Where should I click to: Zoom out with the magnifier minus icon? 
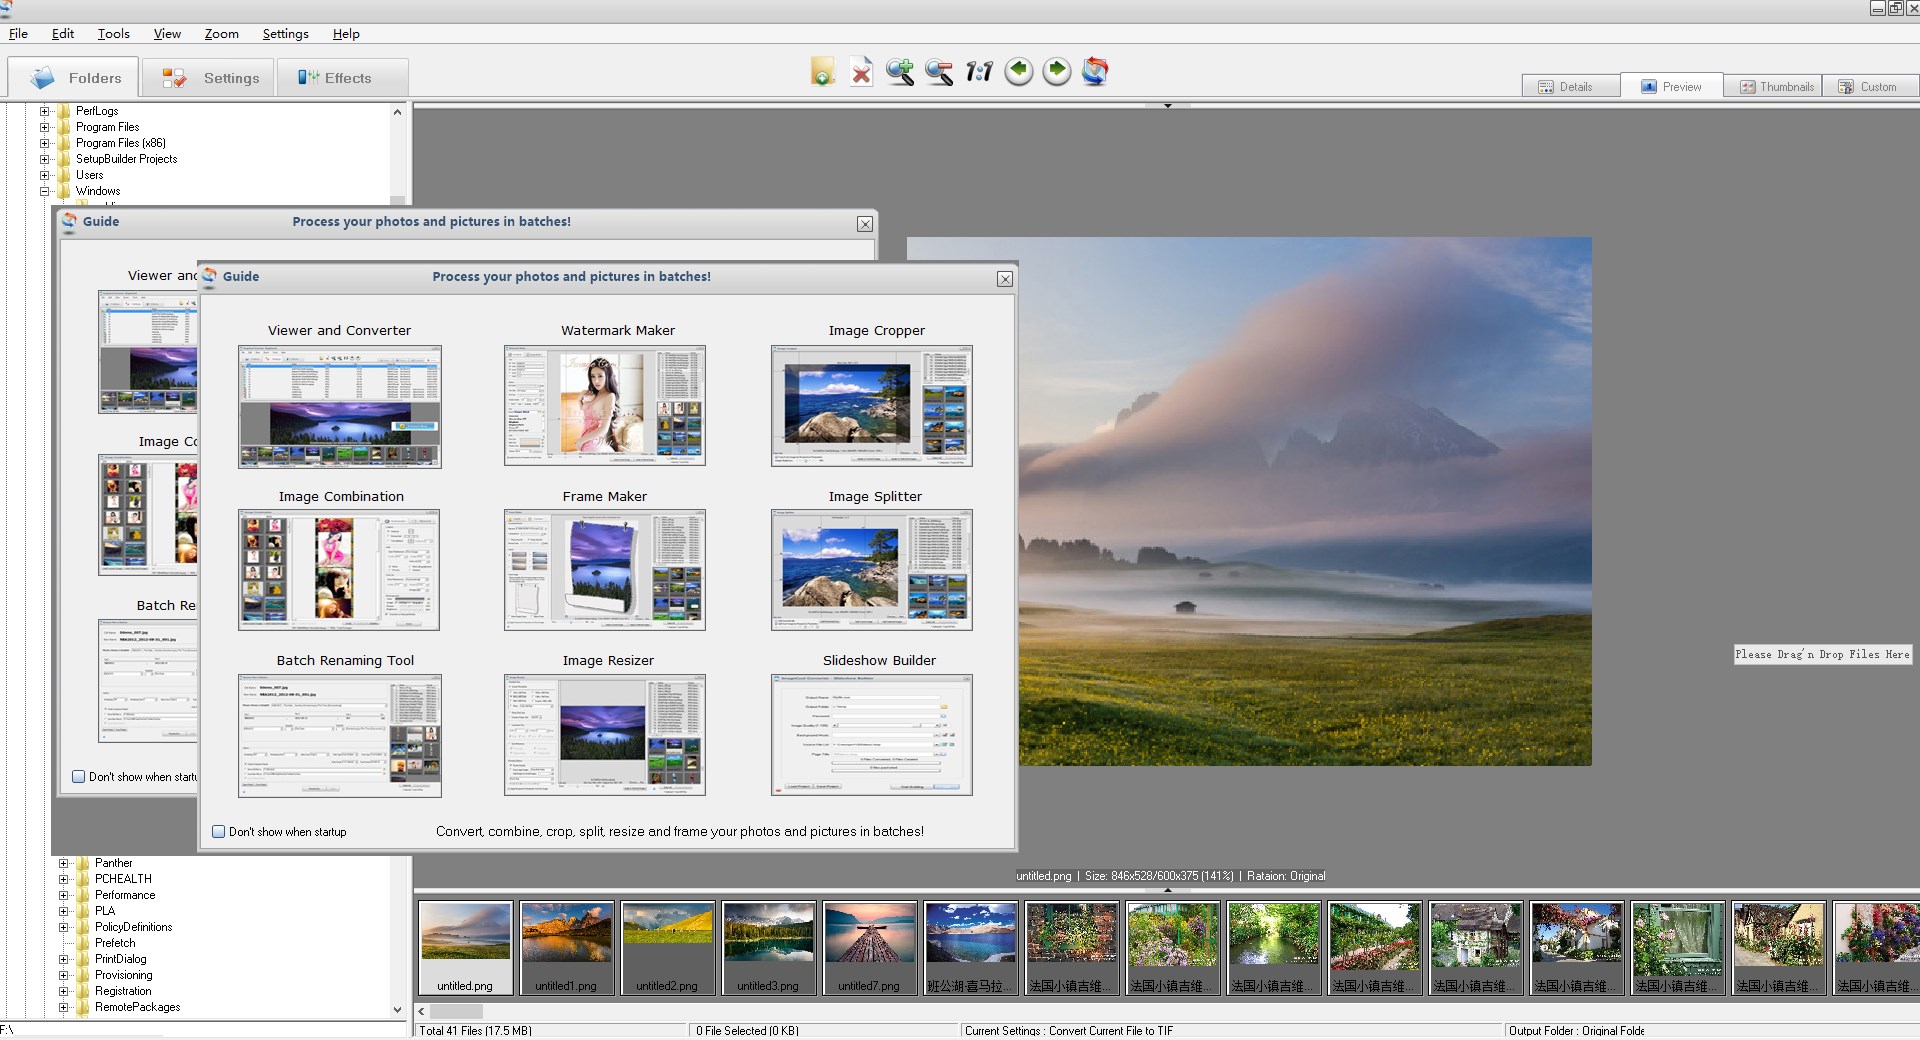[x=939, y=72]
